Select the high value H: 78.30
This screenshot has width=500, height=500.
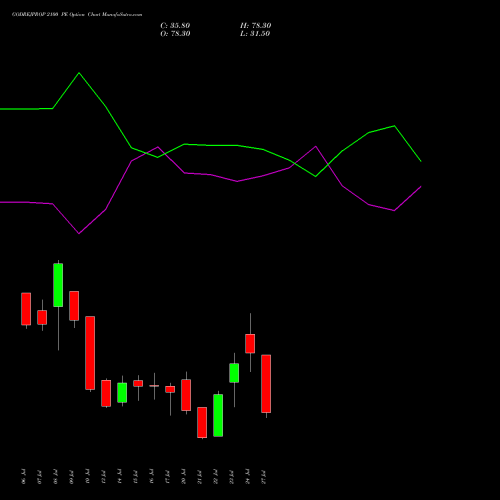click(256, 26)
